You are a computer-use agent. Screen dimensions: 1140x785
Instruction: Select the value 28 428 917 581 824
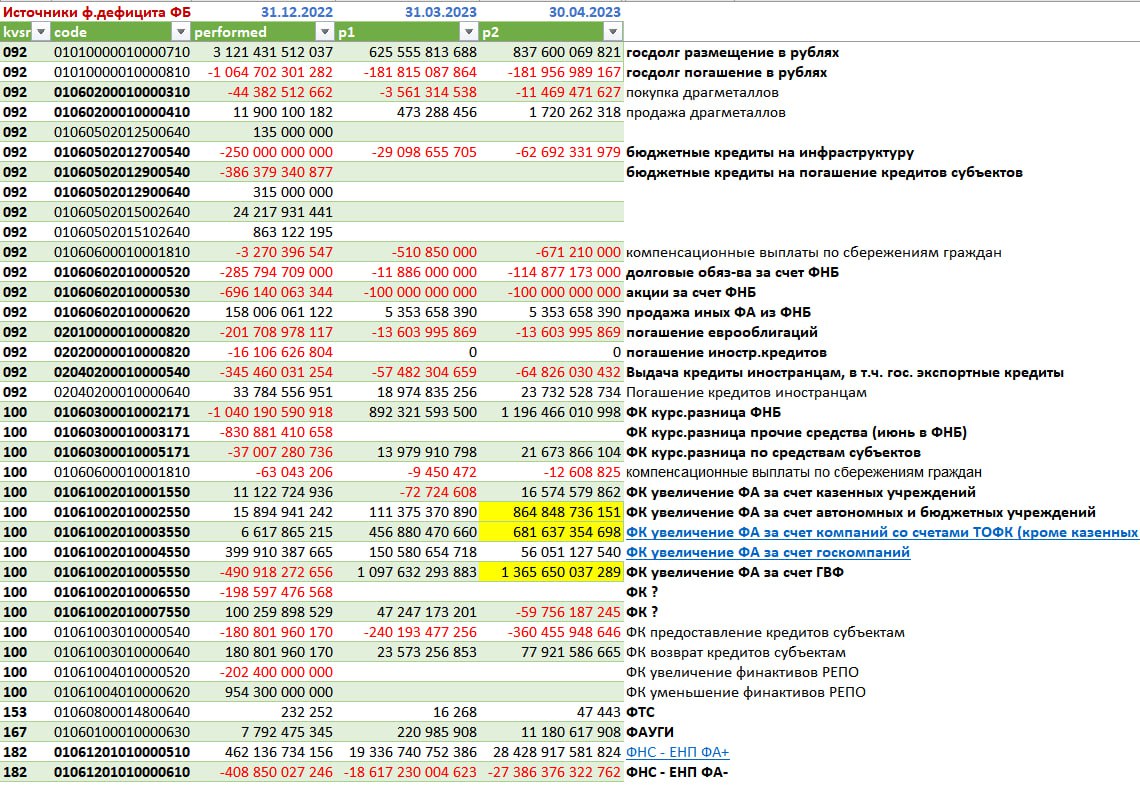pos(557,752)
